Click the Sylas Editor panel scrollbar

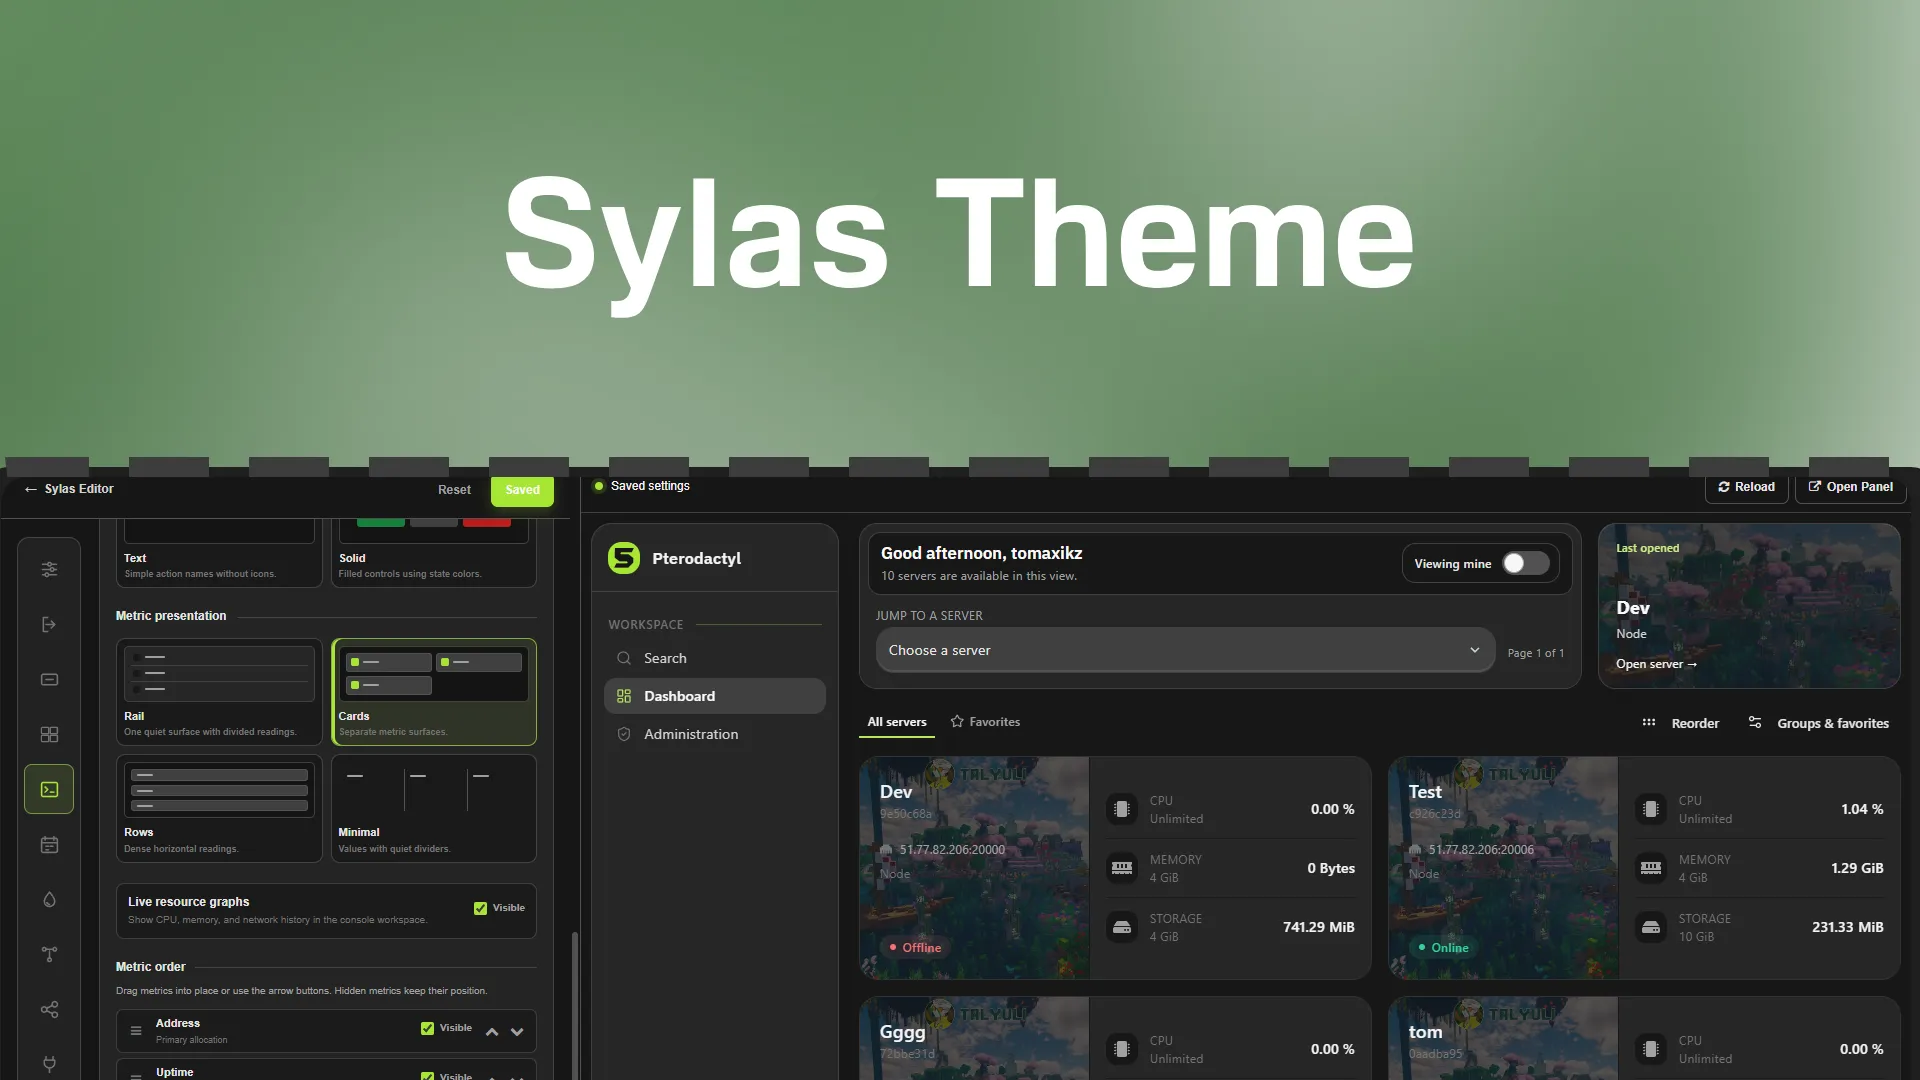coord(574,1005)
